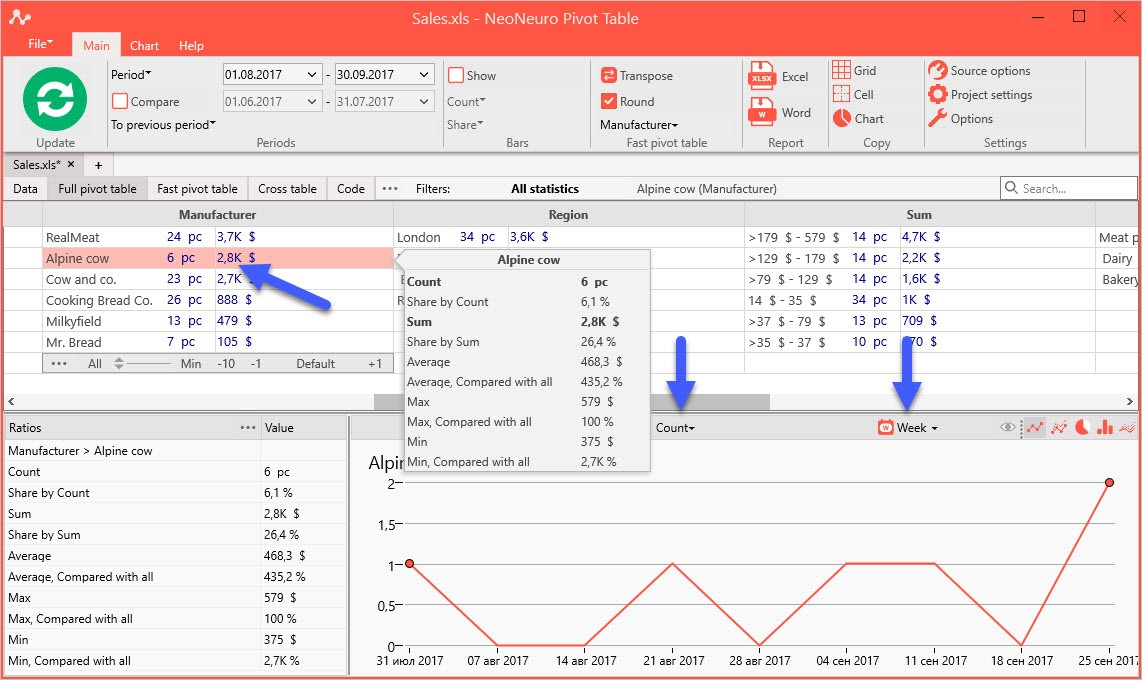Expand the start date 01.08.2017 dropdown
Image resolution: width=1142 pixels, height=680 pixels.
point(312,74)
